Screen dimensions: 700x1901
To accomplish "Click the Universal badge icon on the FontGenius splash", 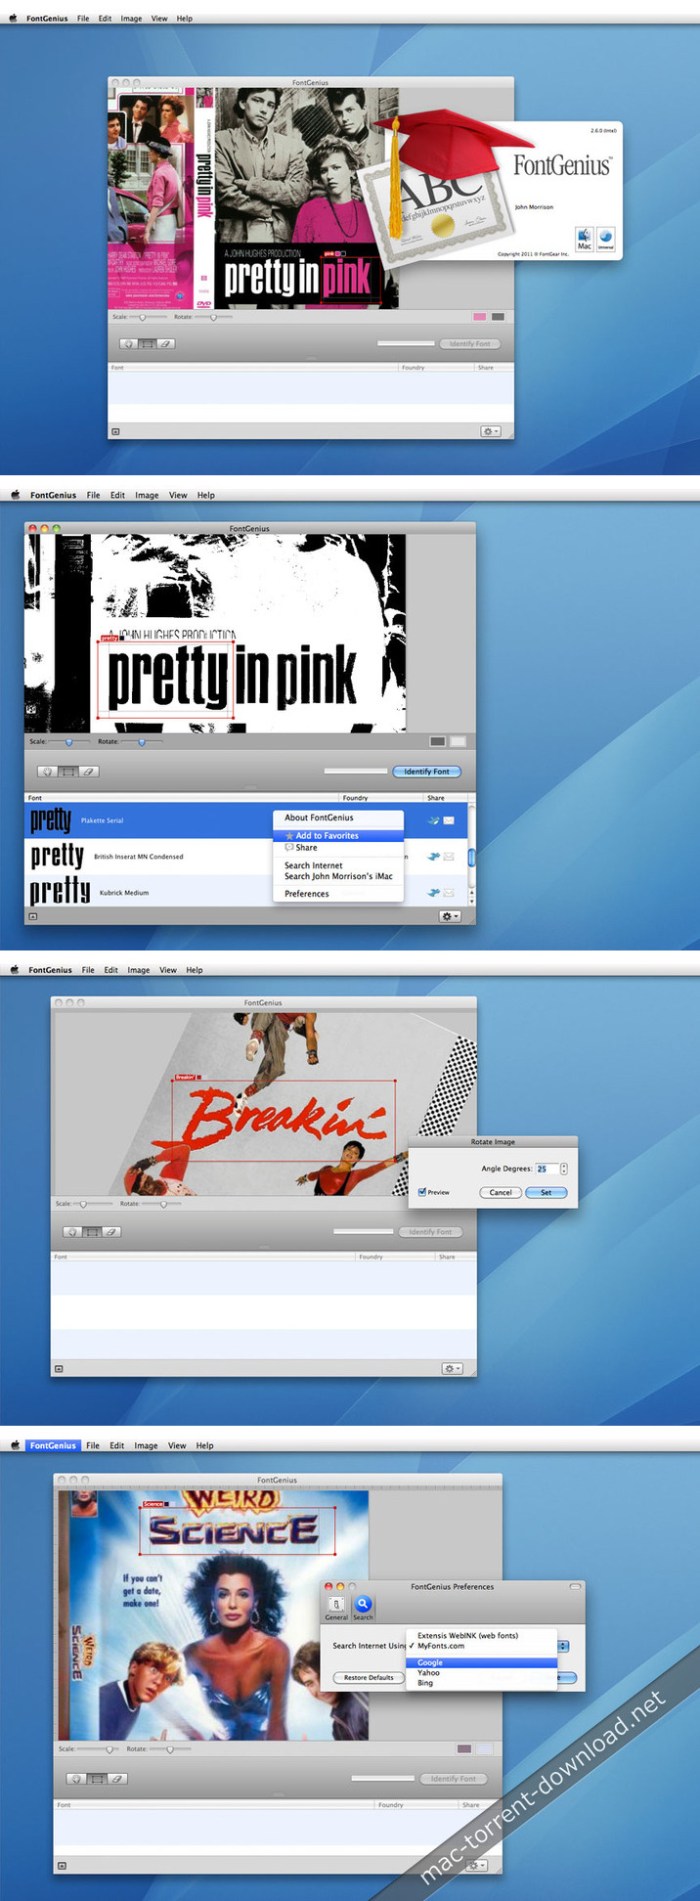I will point(606,239).
